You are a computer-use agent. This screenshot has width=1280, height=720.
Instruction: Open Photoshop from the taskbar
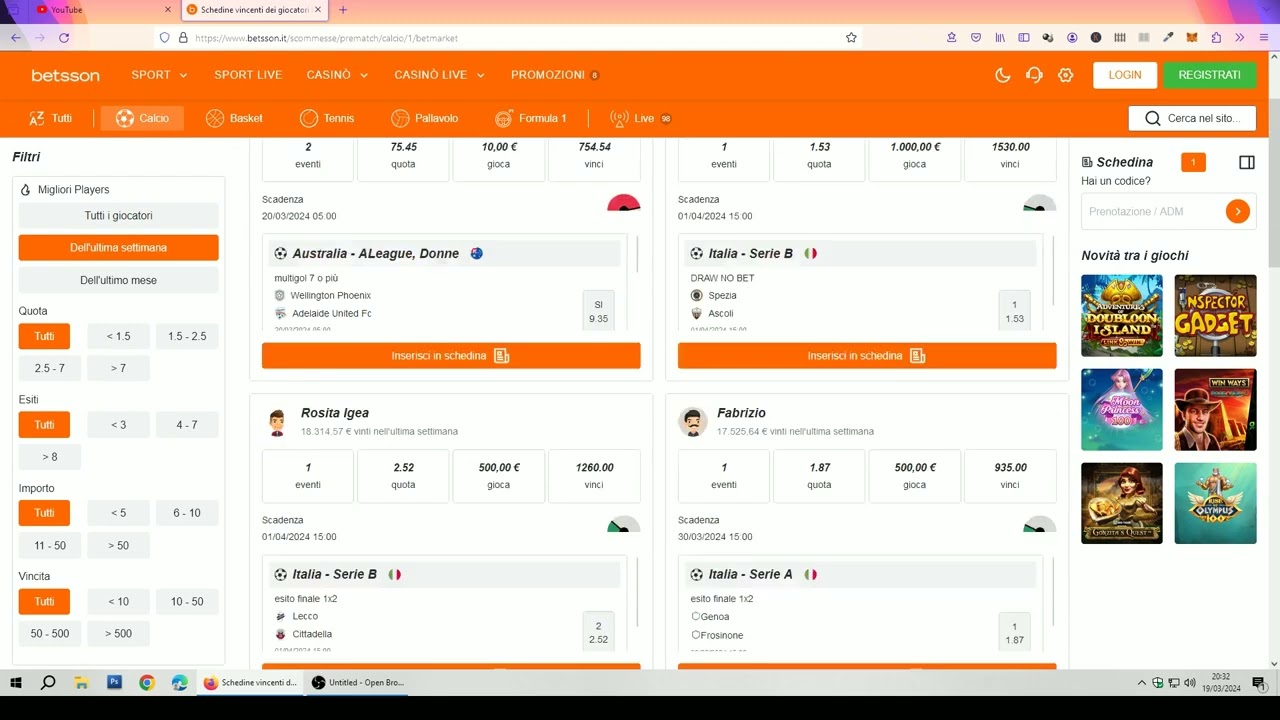tap(114, 683)
